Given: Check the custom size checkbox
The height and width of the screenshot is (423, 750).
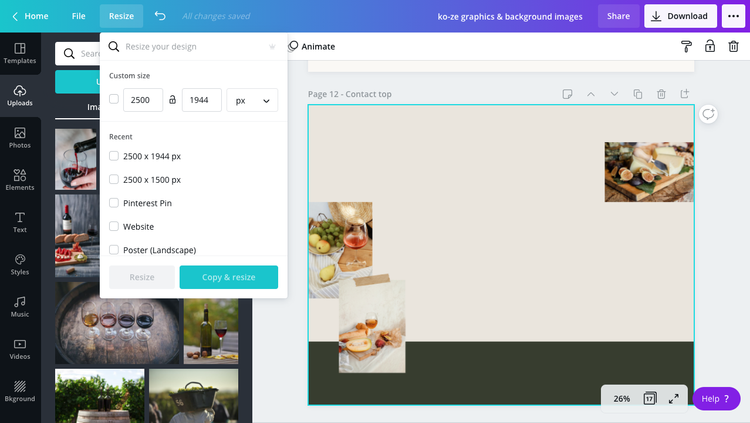Looking at the screenshot, I should [x=114, y=99].
